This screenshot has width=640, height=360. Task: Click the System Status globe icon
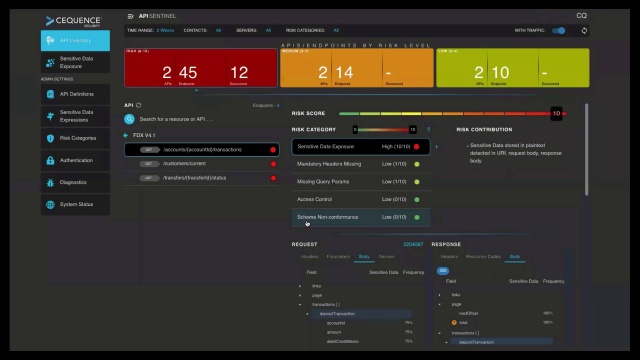50,204
